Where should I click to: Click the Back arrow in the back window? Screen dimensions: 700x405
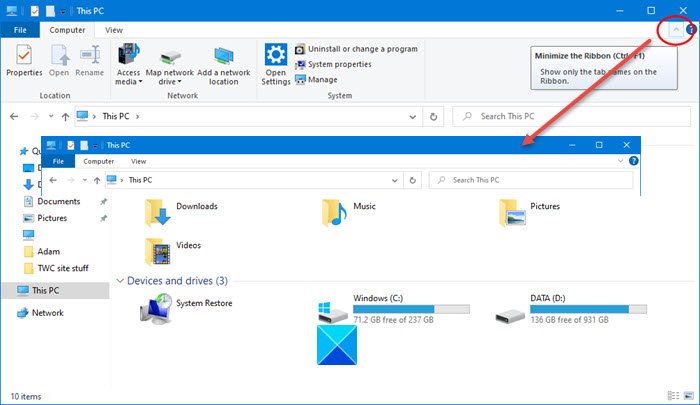[x=14, y=117]
